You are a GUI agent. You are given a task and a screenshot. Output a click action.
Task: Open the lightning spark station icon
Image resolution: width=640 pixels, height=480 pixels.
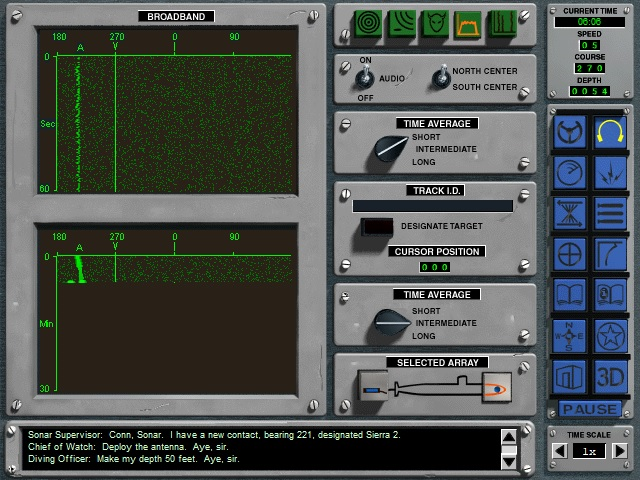(610, 173)
